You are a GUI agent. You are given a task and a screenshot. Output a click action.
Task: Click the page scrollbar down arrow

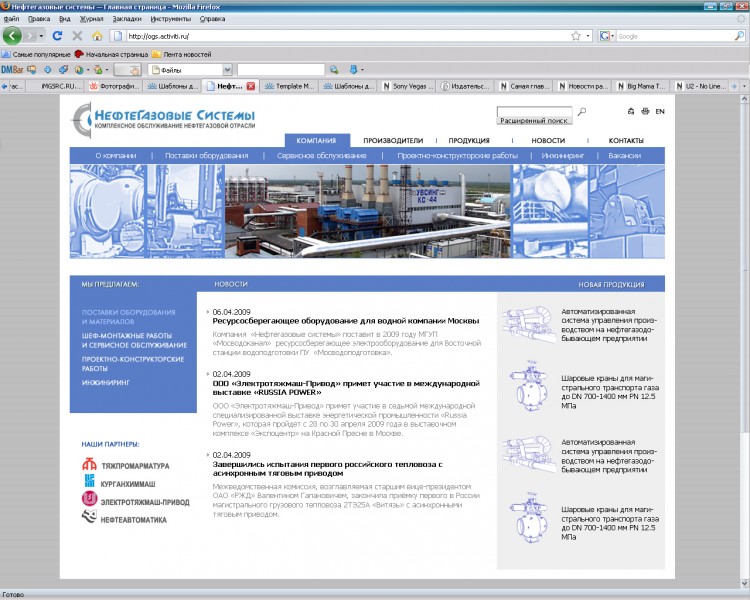[744, 583]
